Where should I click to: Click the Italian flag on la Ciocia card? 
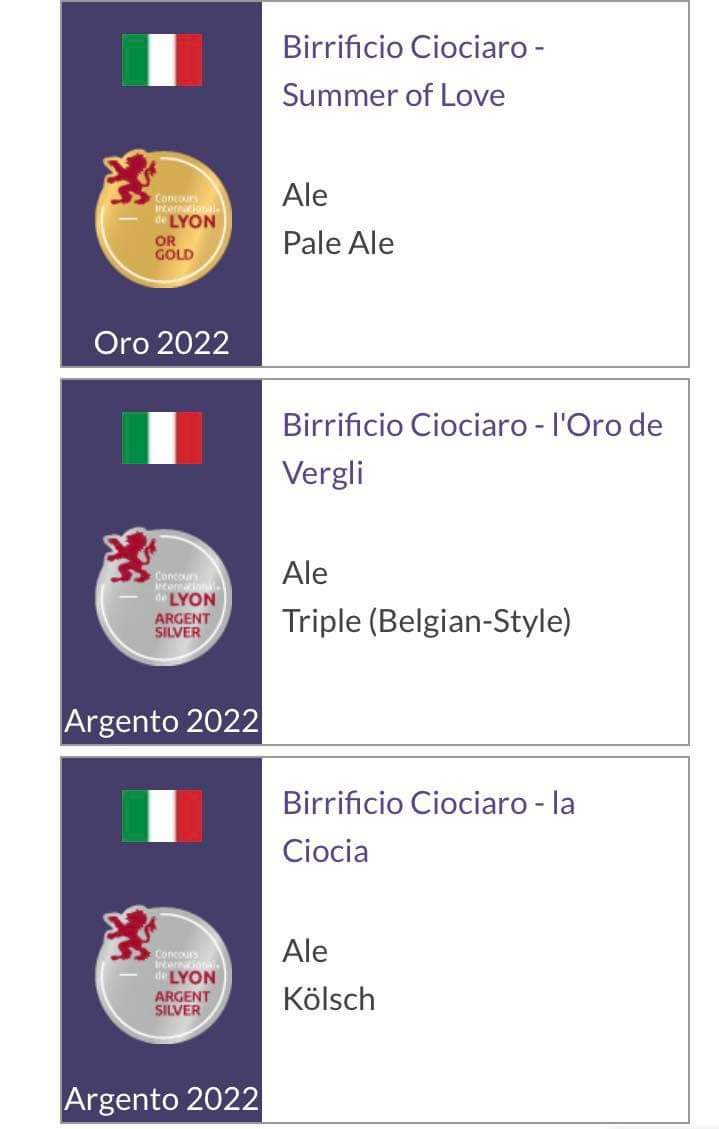tap(162, 816)
